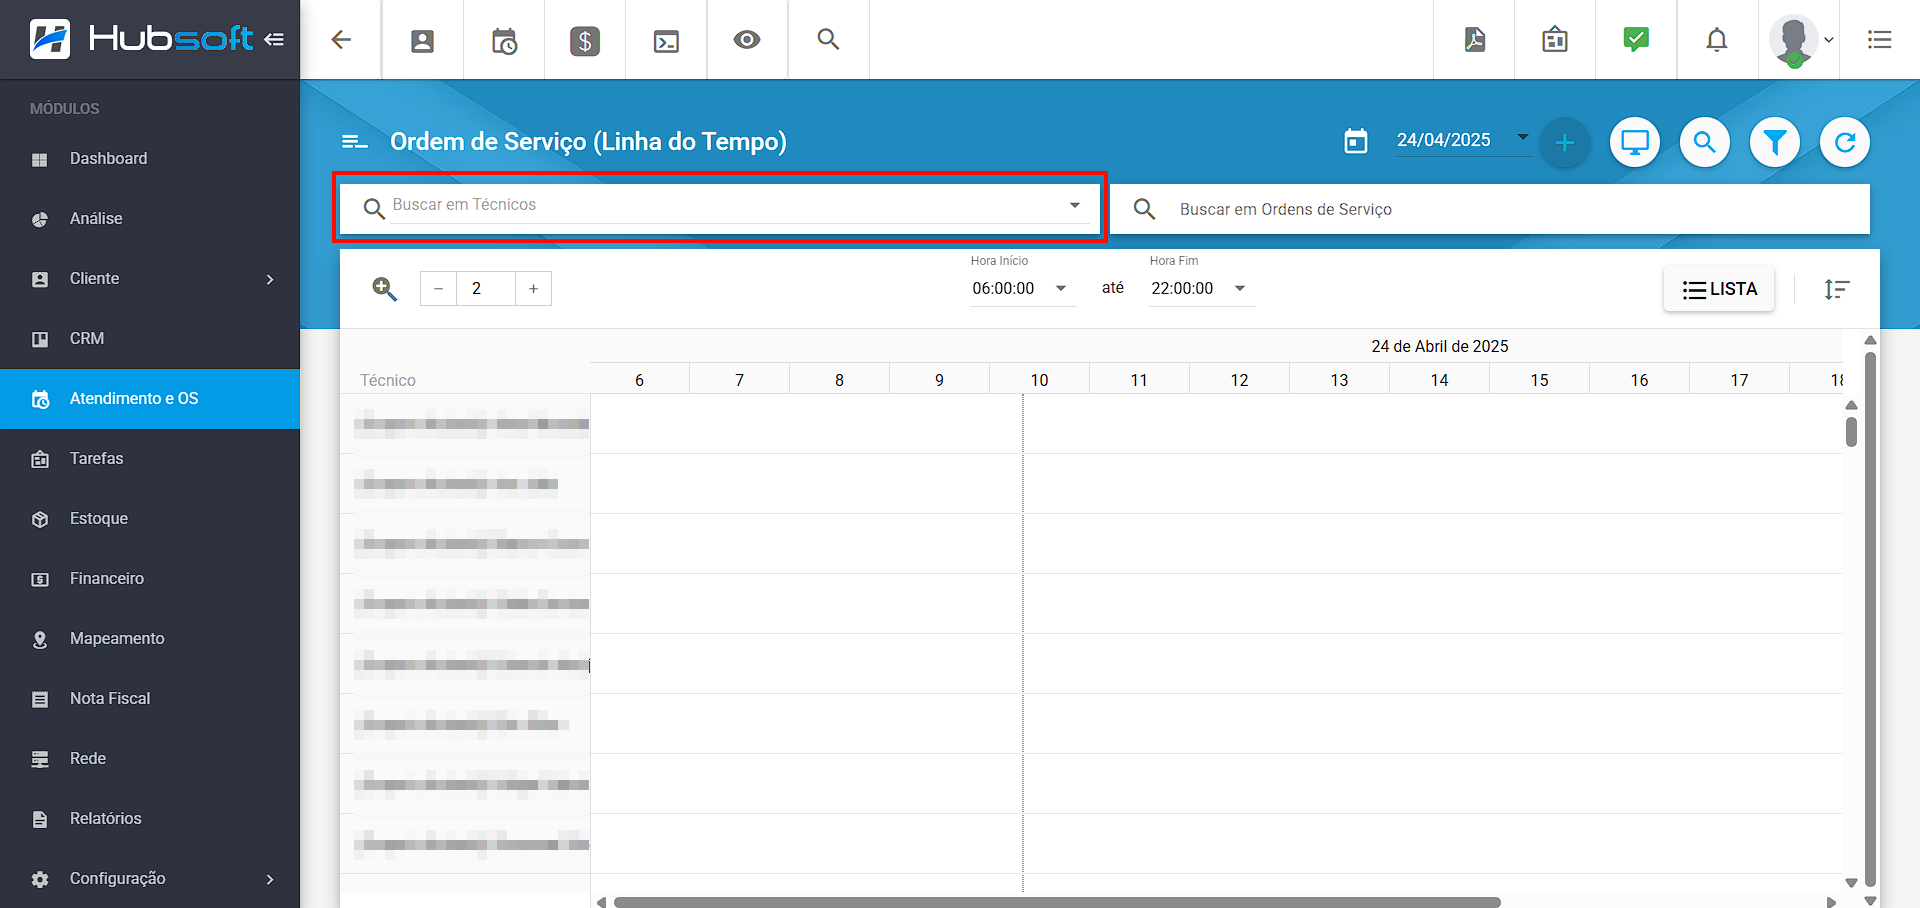Click hour 10 in the timeline header

pos(1039,380)
